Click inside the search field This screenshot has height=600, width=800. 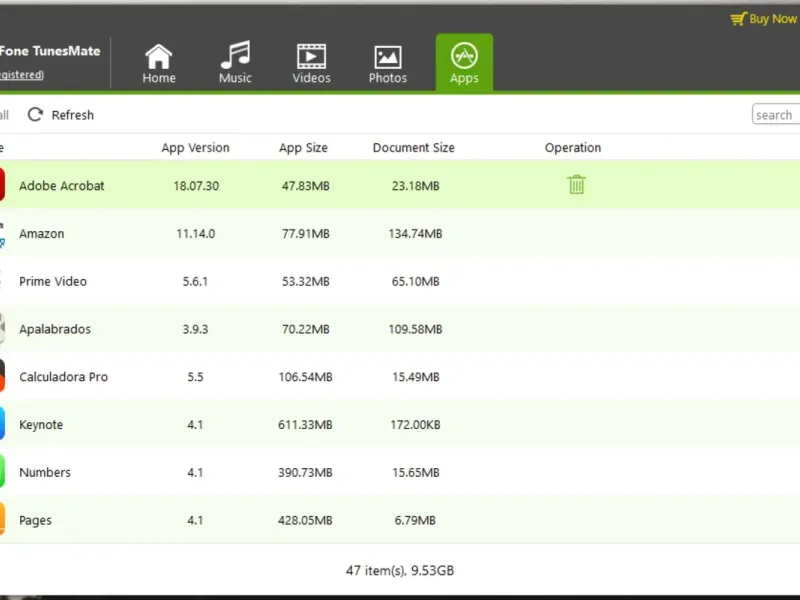[x=776, y=114]
